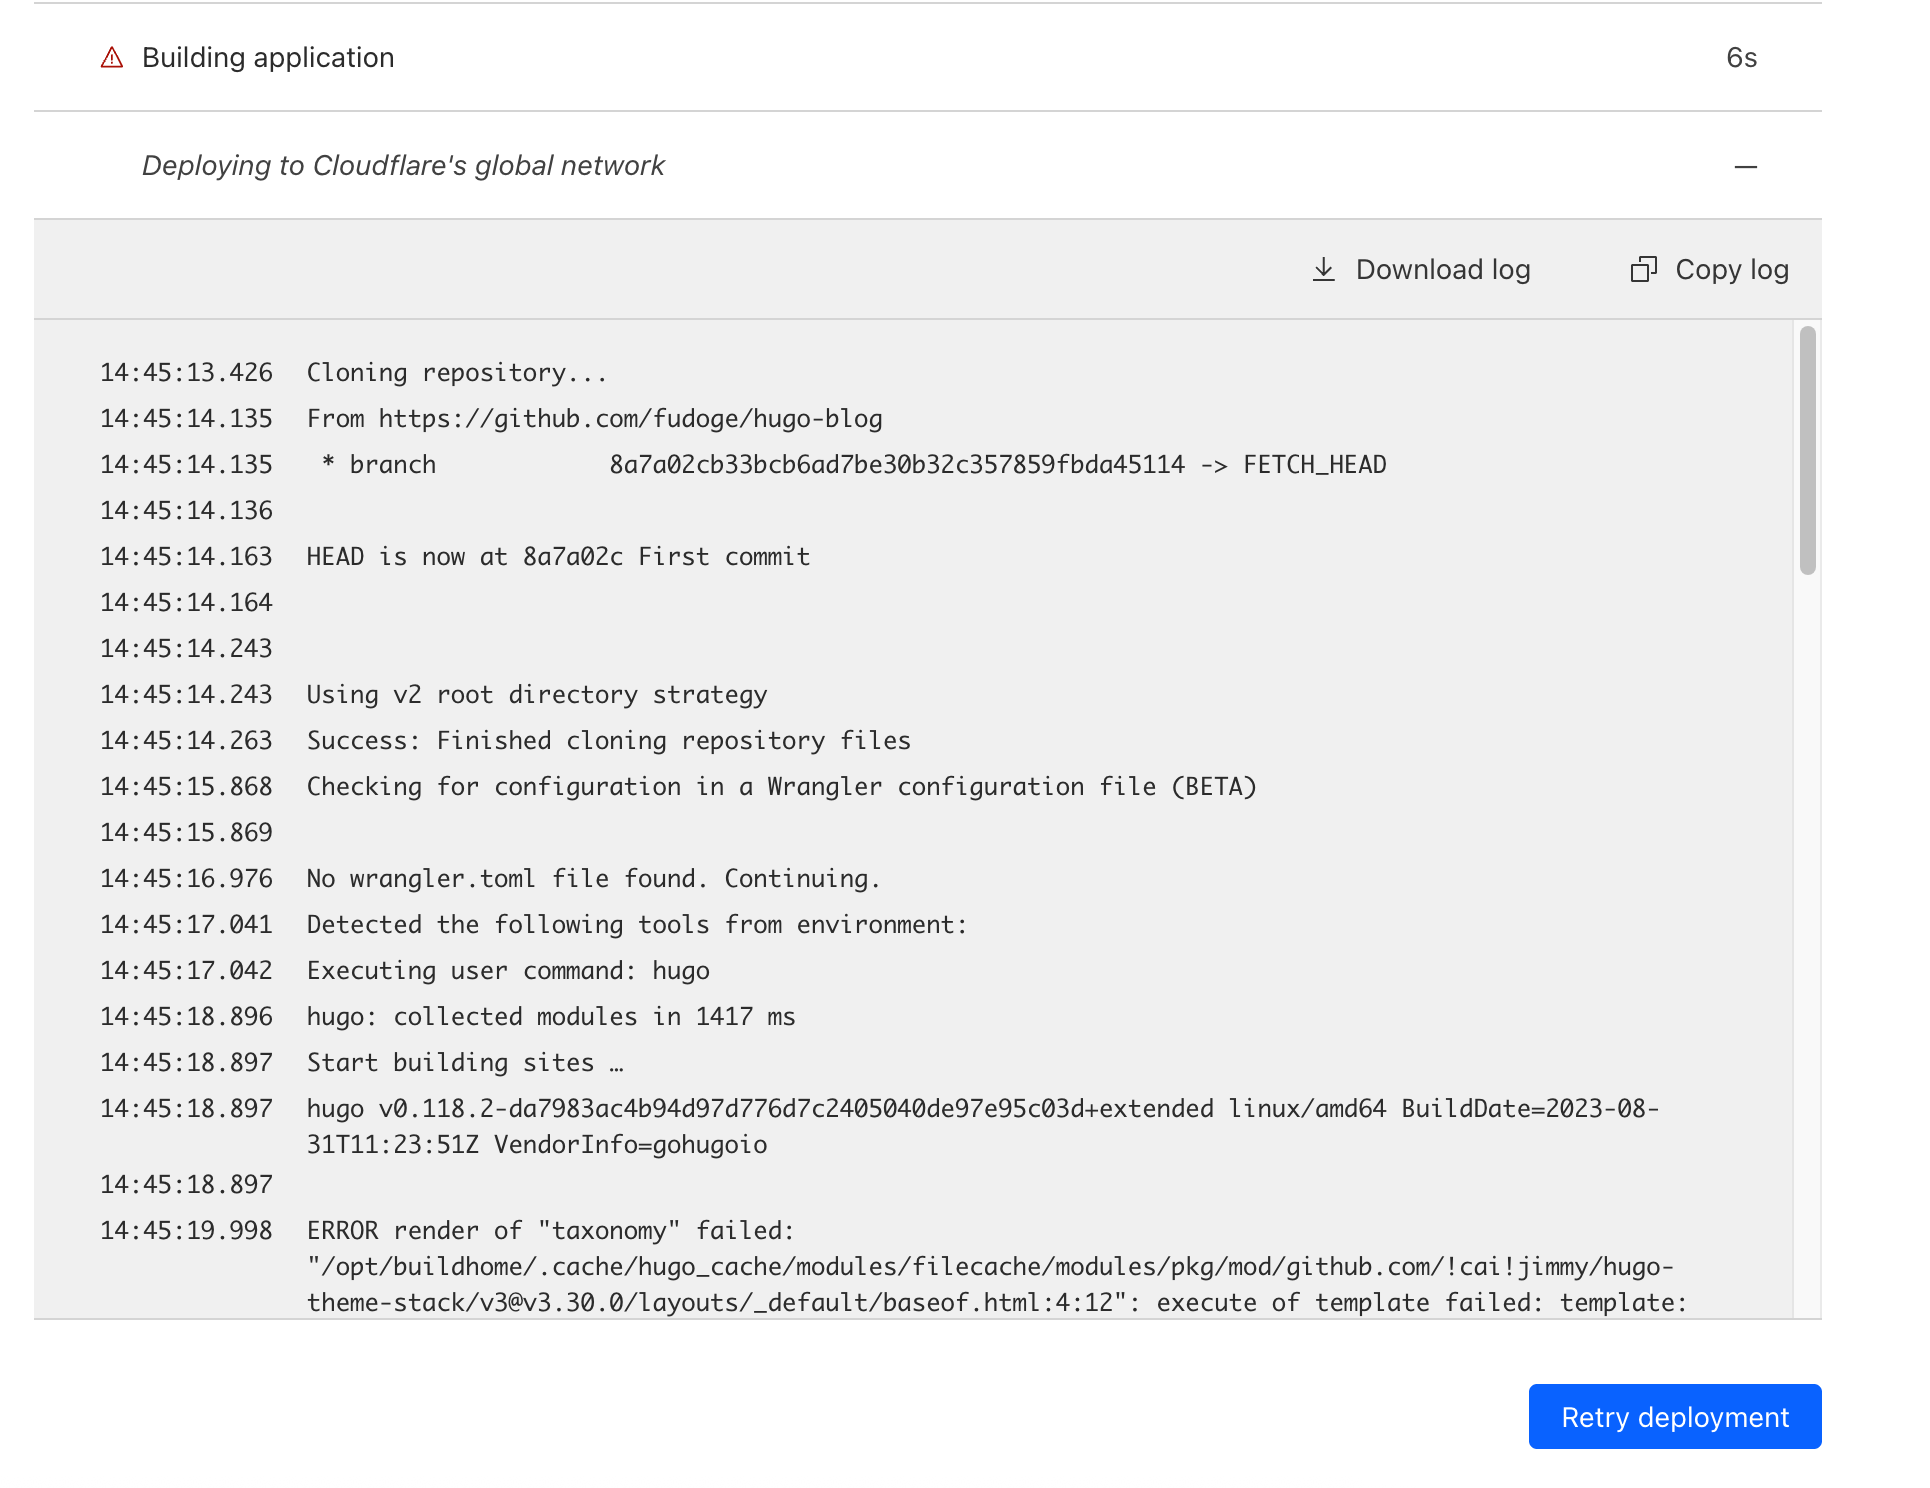This screenshot has width=1930, height=1488.
Task: Click the dash beside the Deploying step
Action: click(1745, 167)
